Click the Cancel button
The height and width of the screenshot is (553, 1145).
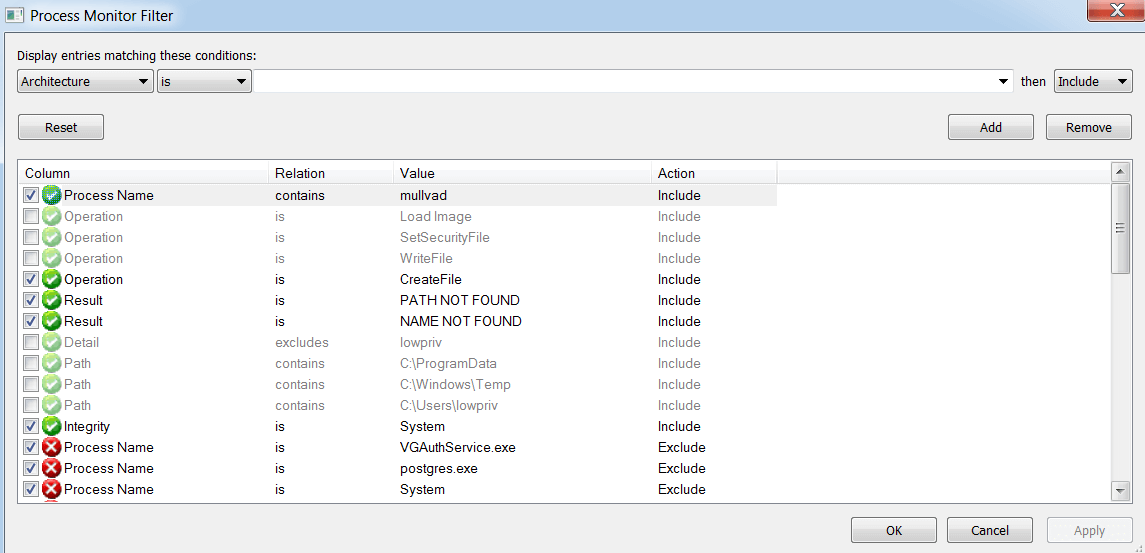(989, 530)
